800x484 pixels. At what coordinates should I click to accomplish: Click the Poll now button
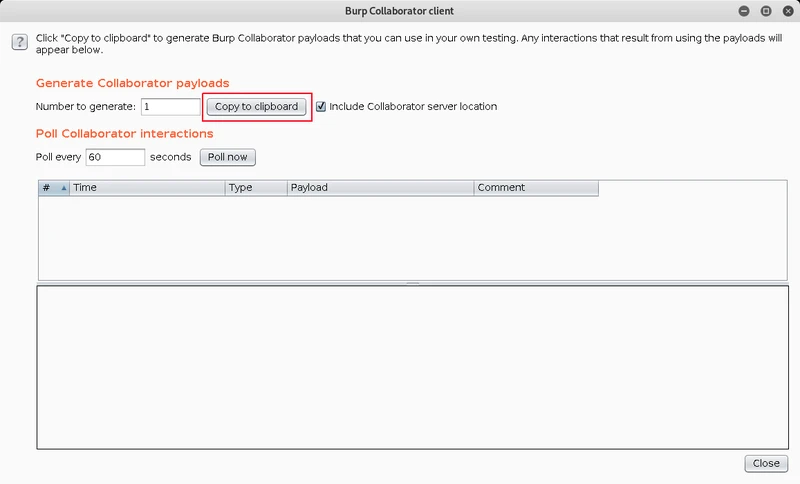pos(228,157)
